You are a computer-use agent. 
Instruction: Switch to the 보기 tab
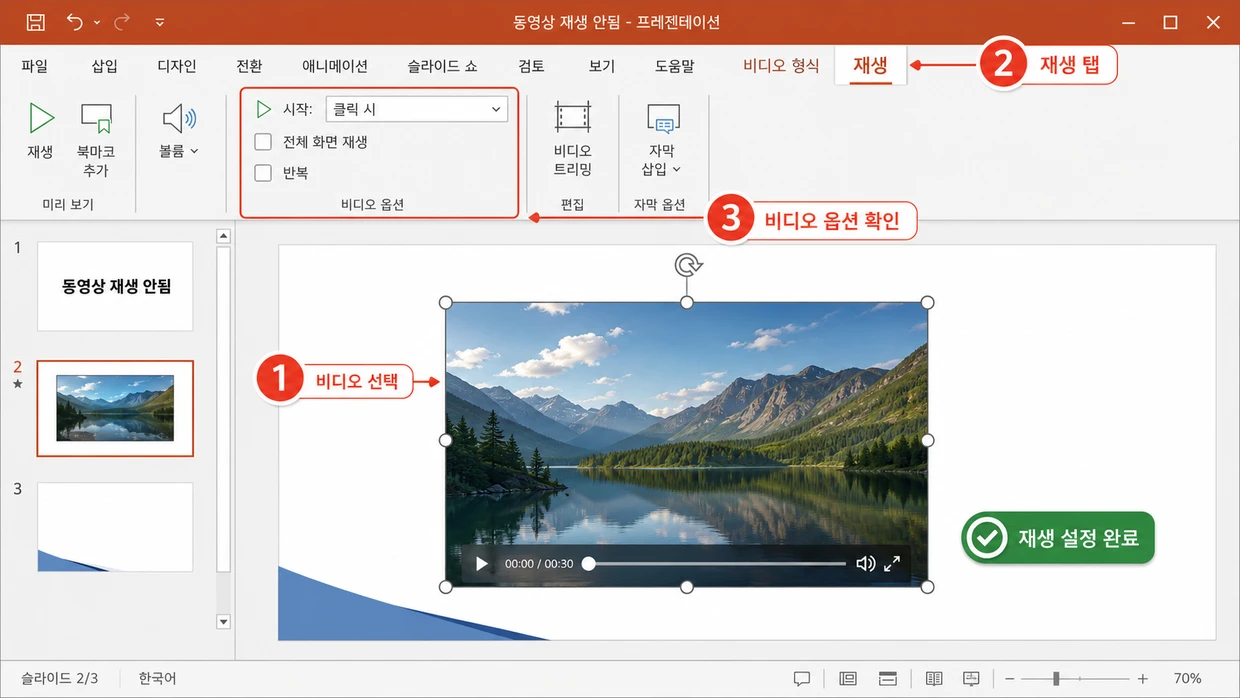[x=601, y=66]
